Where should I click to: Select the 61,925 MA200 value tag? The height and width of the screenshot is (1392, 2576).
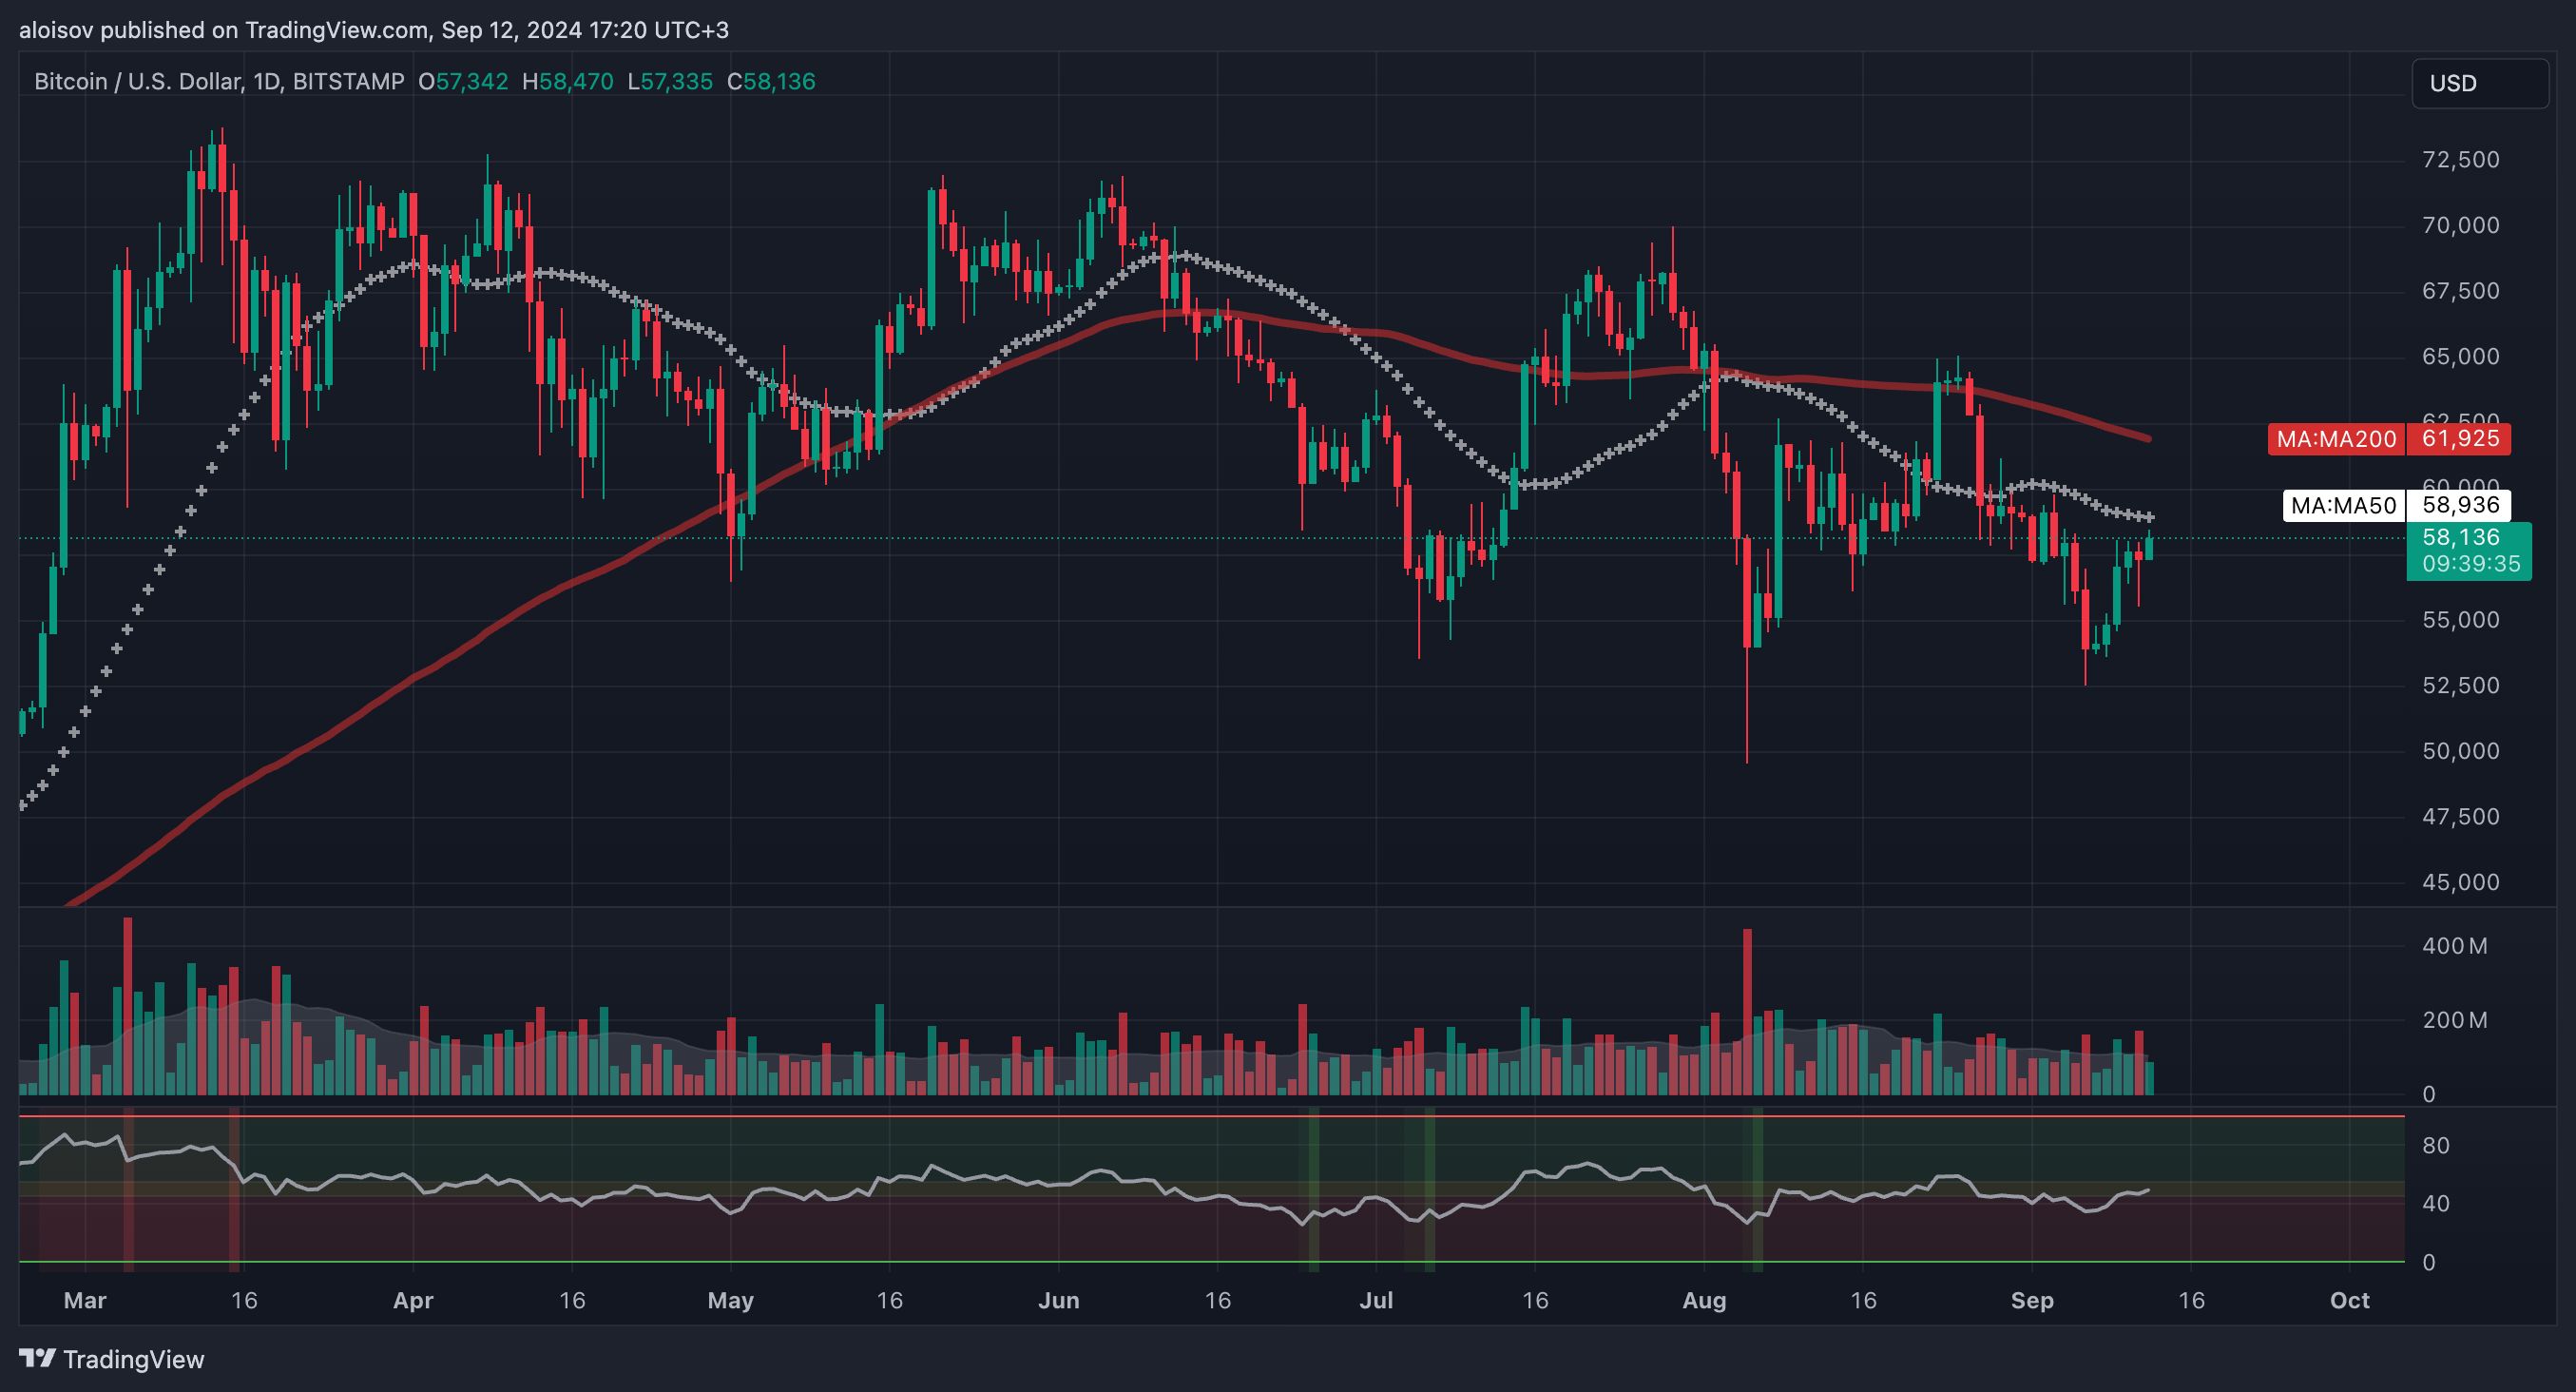(x=2459, y=439)
